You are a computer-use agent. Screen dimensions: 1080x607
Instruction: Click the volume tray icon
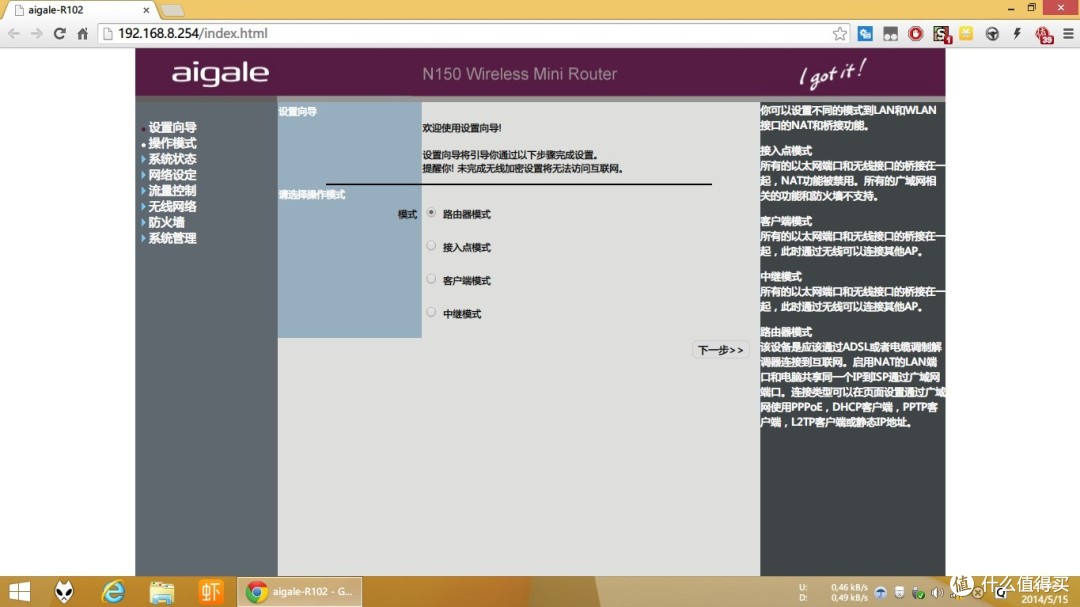coord(937,593)
